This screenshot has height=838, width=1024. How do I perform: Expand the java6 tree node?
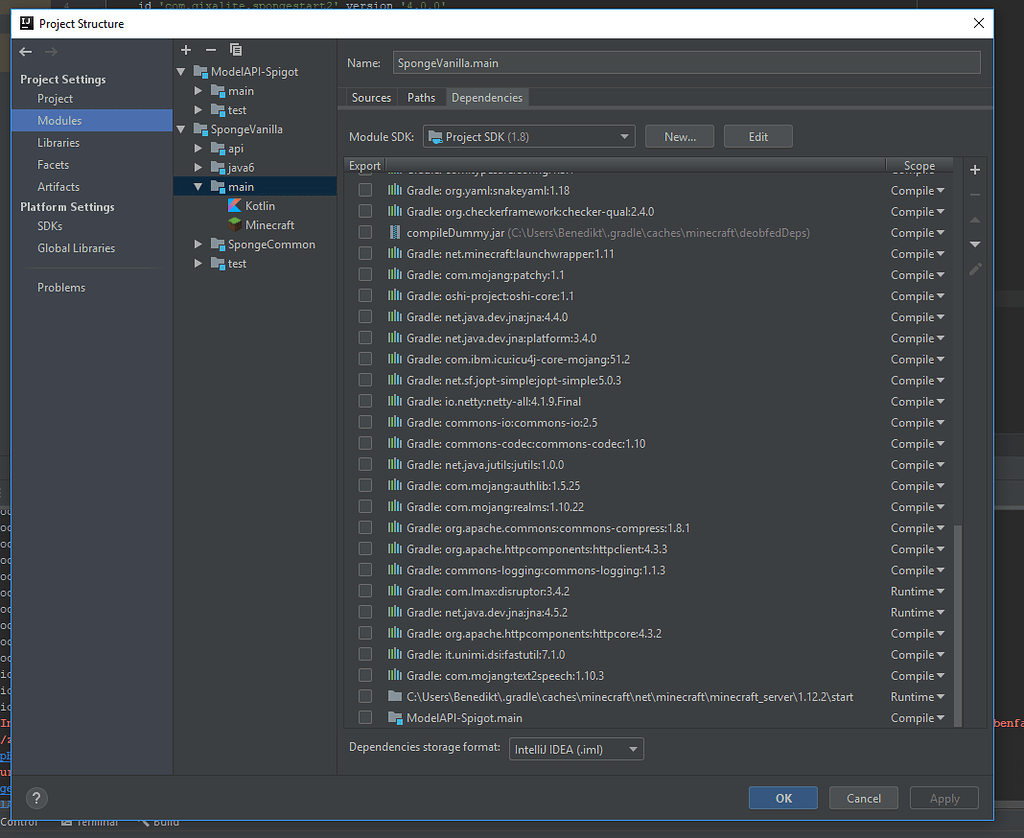[x=199, y=168]
